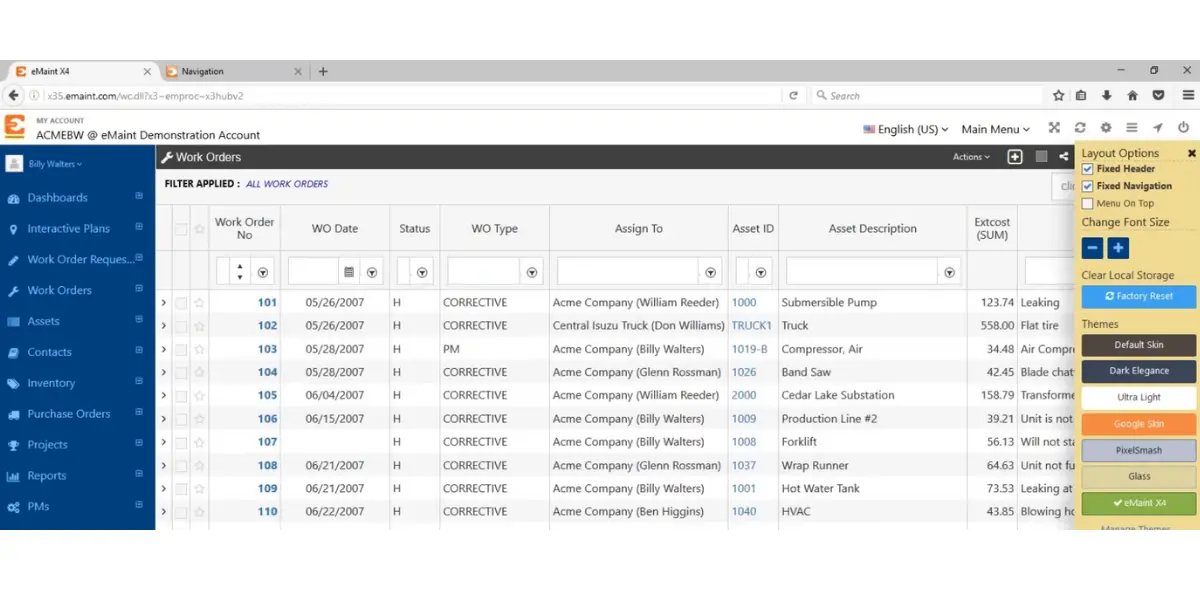
Task: Enable the Menu On Top checkbox
Action: point(1088,203)
